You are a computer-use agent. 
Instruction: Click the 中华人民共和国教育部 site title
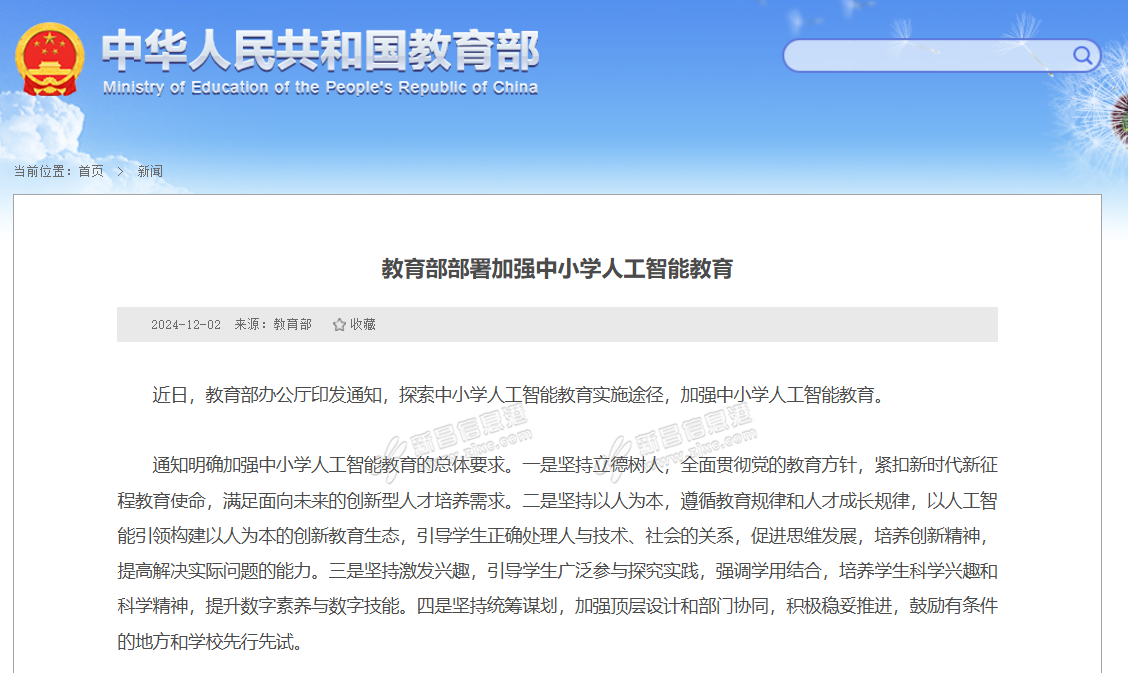[x=320, y=50]
